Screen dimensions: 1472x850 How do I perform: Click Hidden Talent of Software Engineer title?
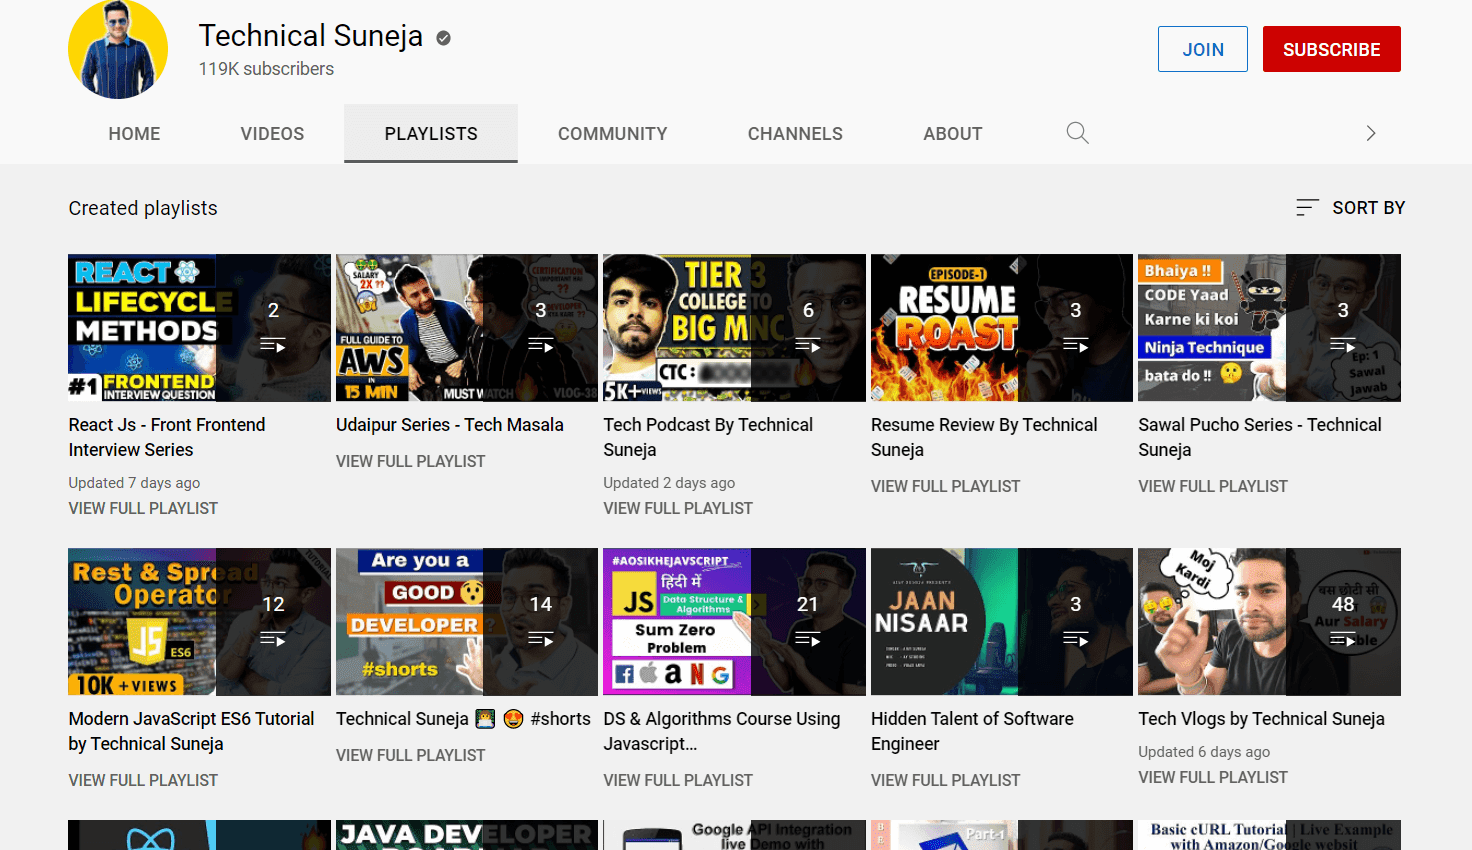point(972,731)
